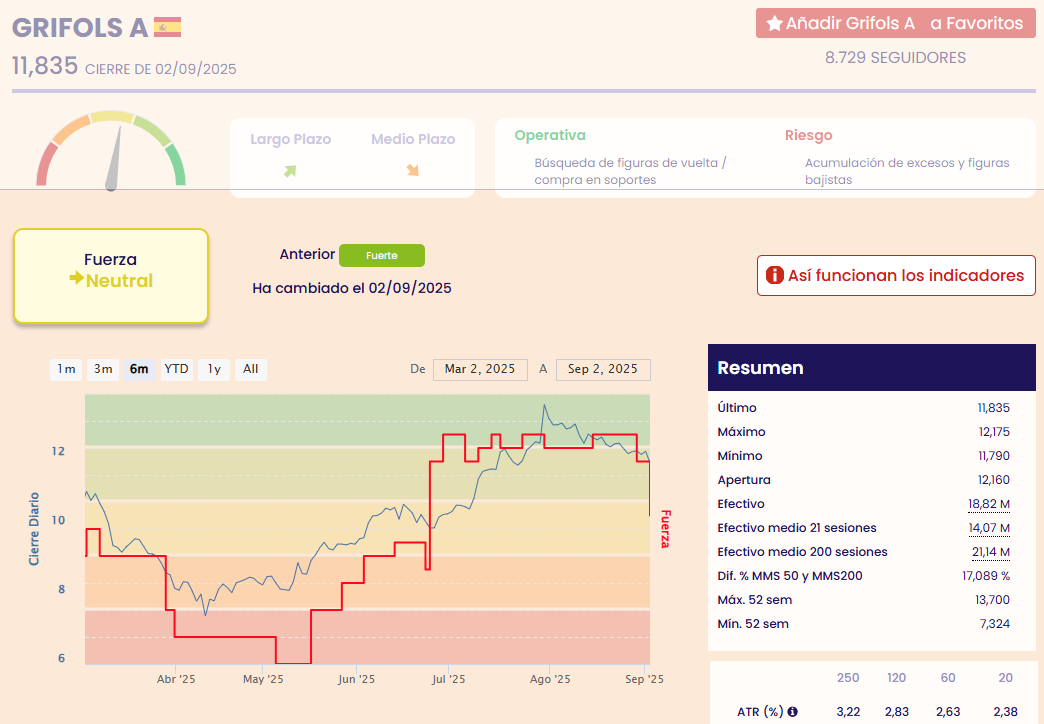Open Así funcionan los indicadores
The height and width of the screenshot is (724, 1044).
point(895,276)
